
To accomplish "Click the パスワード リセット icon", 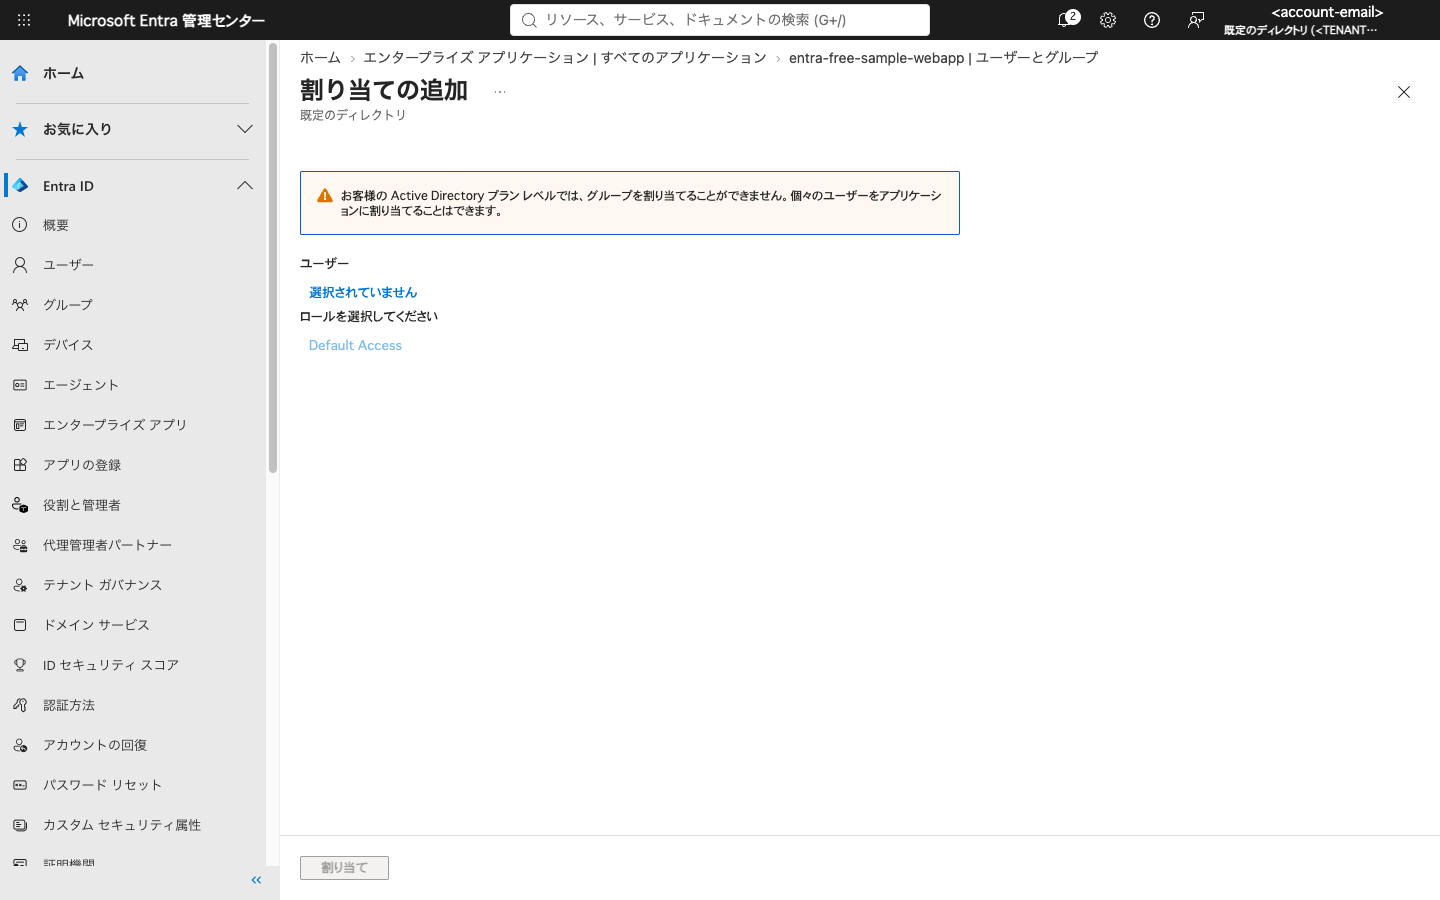I will click(20, 785).
